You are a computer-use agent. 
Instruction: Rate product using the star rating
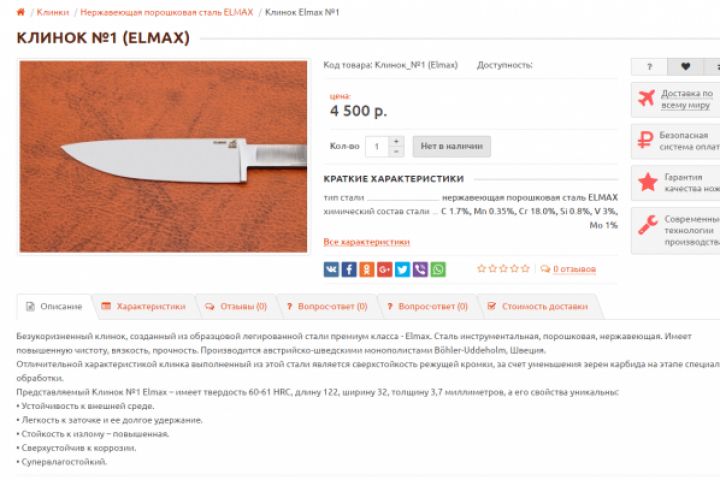coord(503,269)
